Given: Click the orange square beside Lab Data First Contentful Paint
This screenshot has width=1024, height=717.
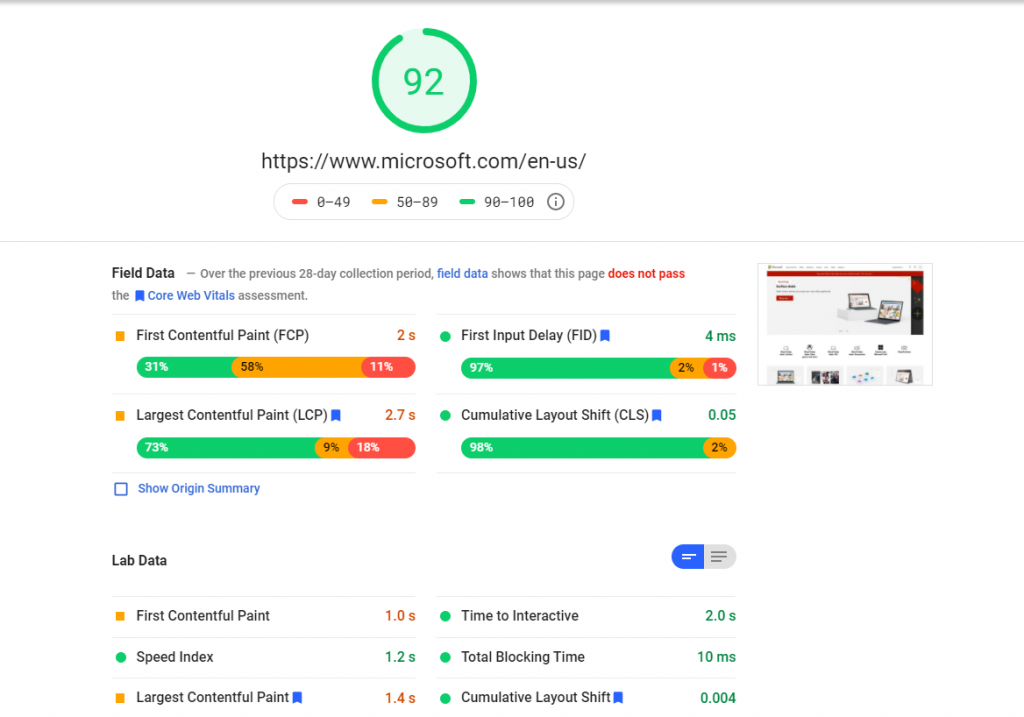Looking at the screenshot, I should pyautogui.click(x=120, y=616).
